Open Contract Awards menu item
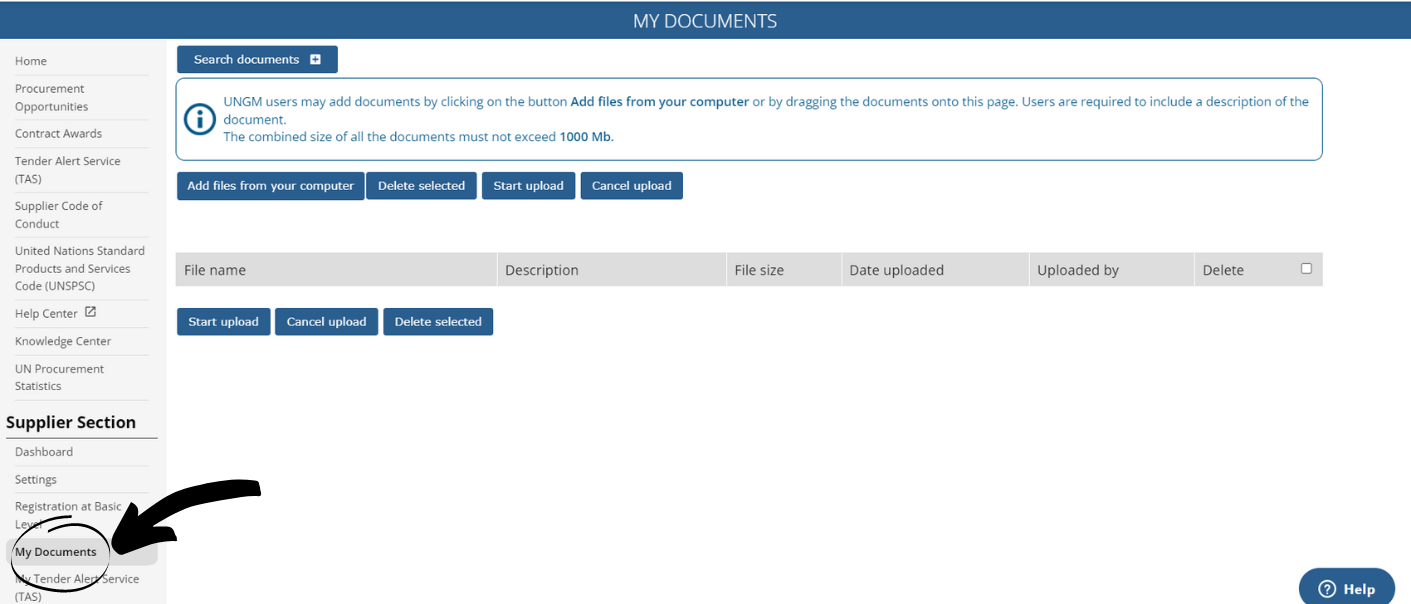 pos(58,134)
